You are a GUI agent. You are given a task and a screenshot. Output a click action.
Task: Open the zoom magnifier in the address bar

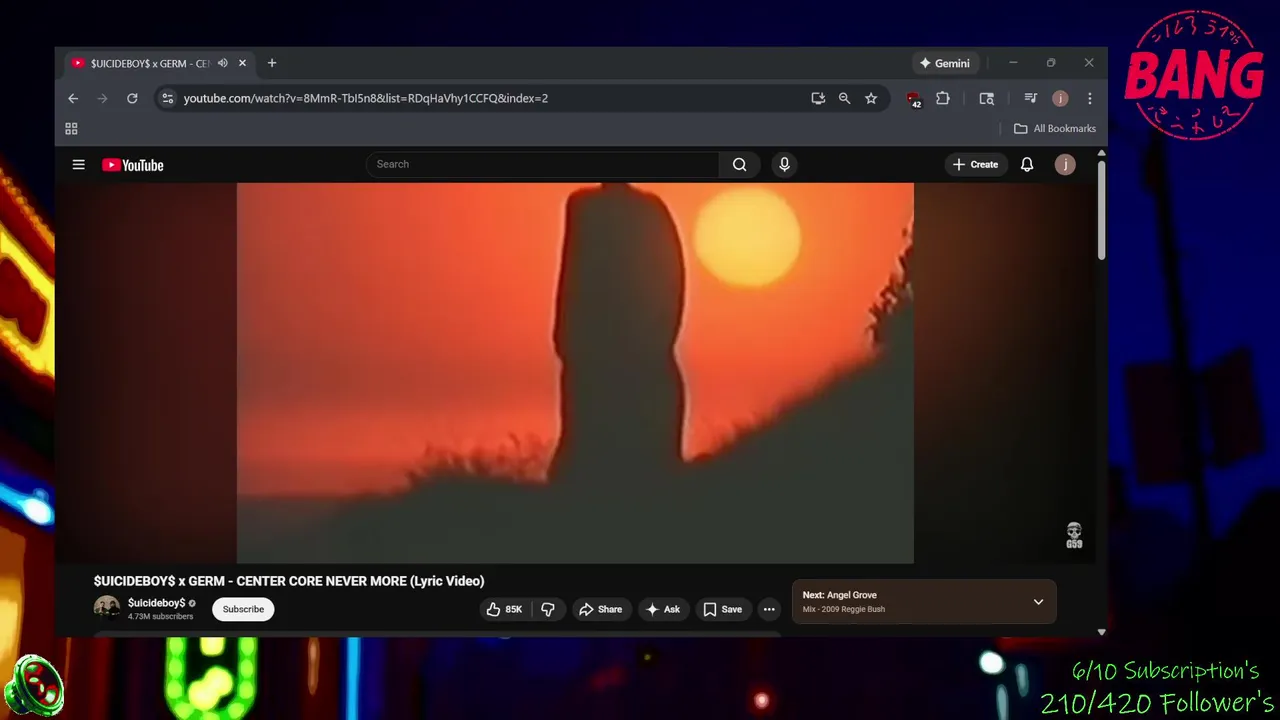[844, 98]
